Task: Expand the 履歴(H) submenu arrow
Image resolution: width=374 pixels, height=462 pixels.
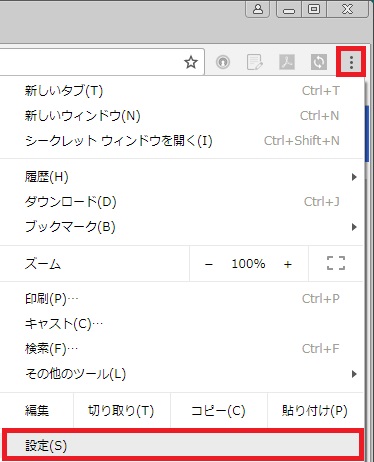Action: click(x=354, y=177)
